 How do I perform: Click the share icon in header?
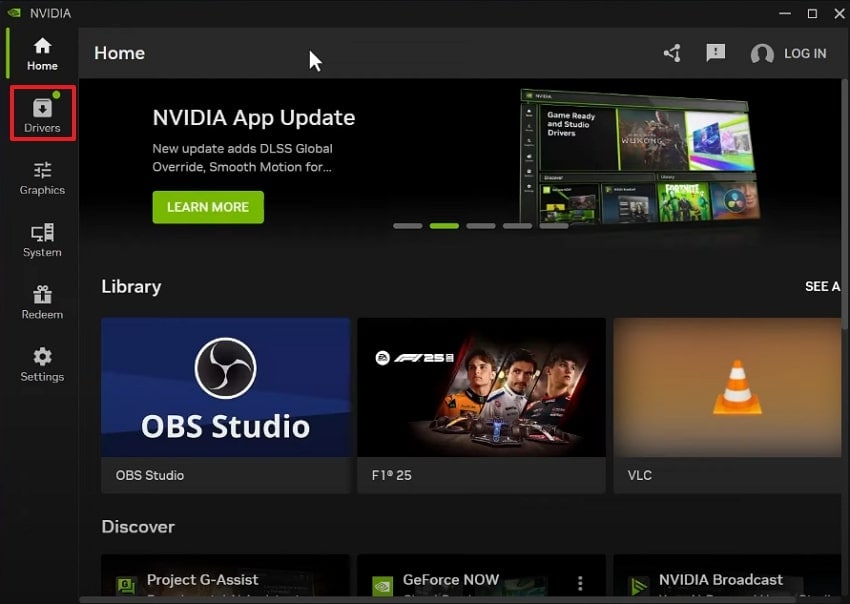[x=672, y=53]
